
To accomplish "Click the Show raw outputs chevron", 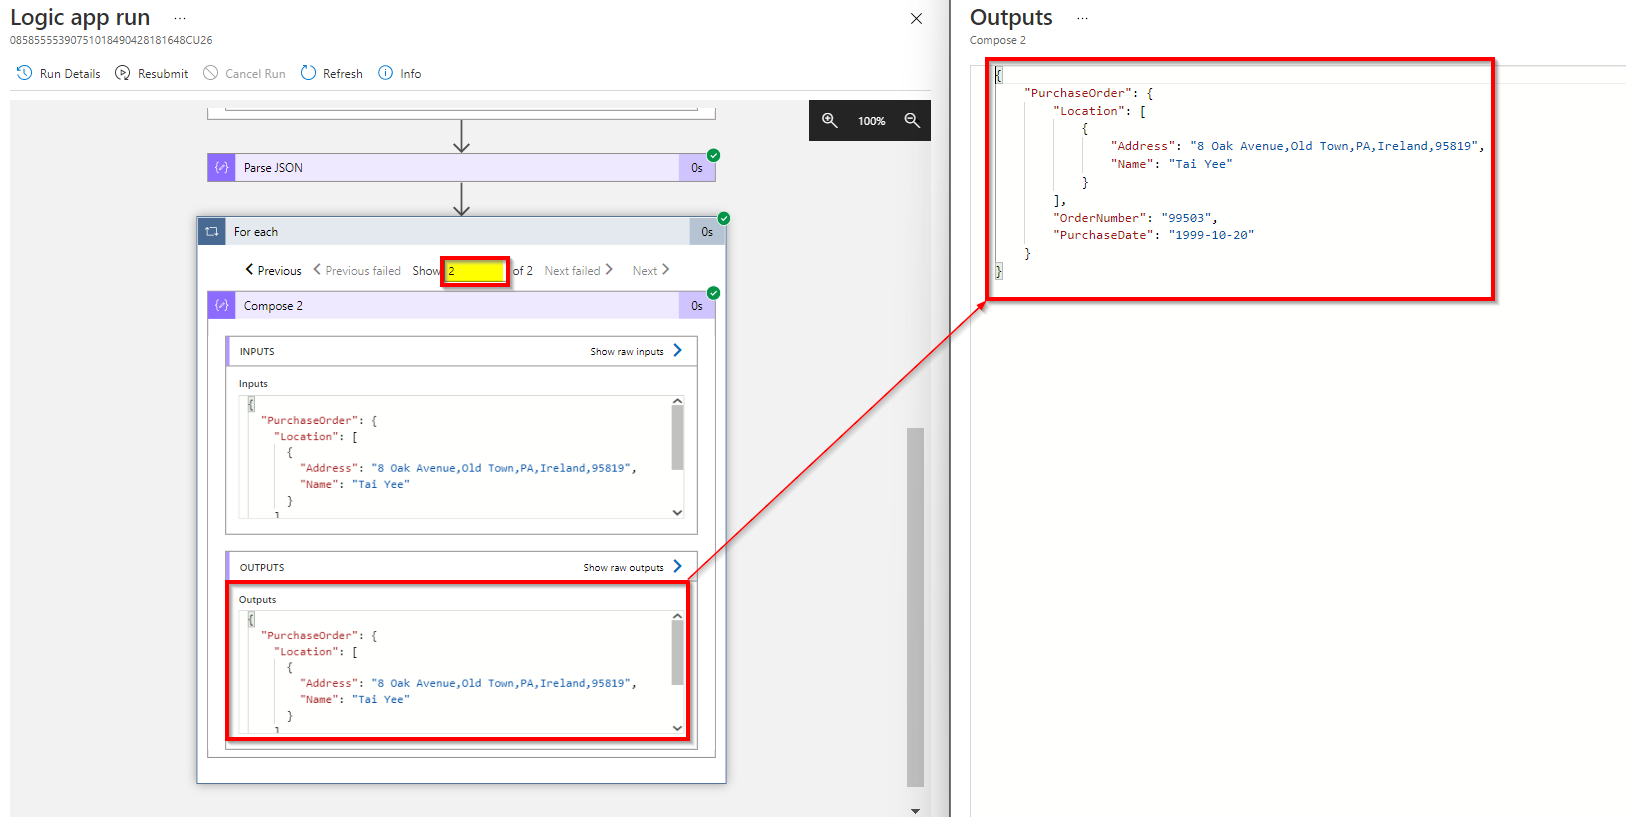I will [678, 566].
